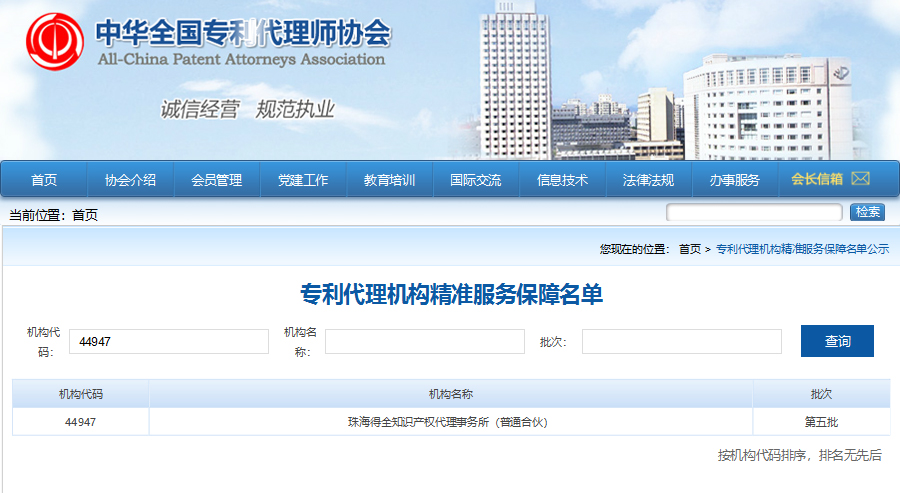Focus the 机构代码 field containing 44947
900x493 pixels.
169,342
